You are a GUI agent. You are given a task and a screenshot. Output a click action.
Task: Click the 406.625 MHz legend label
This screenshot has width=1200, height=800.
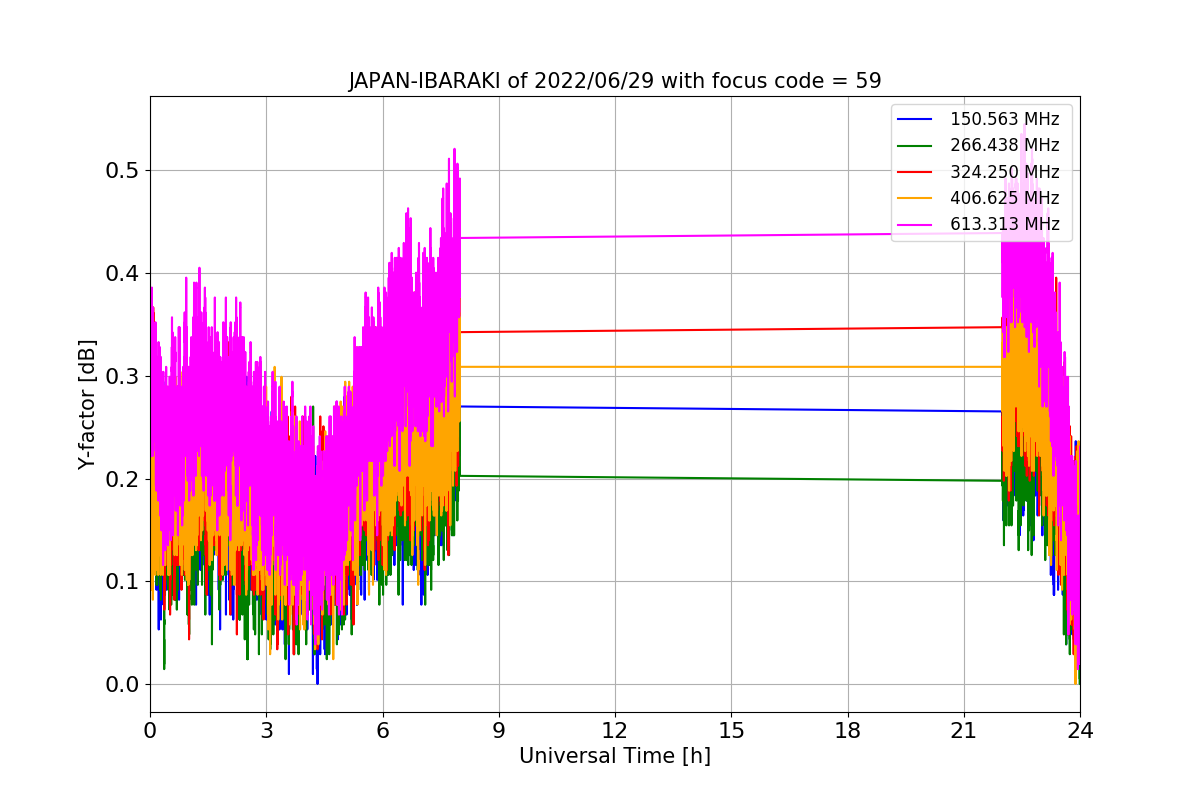pyautogui.click(x=1004, y=198)
